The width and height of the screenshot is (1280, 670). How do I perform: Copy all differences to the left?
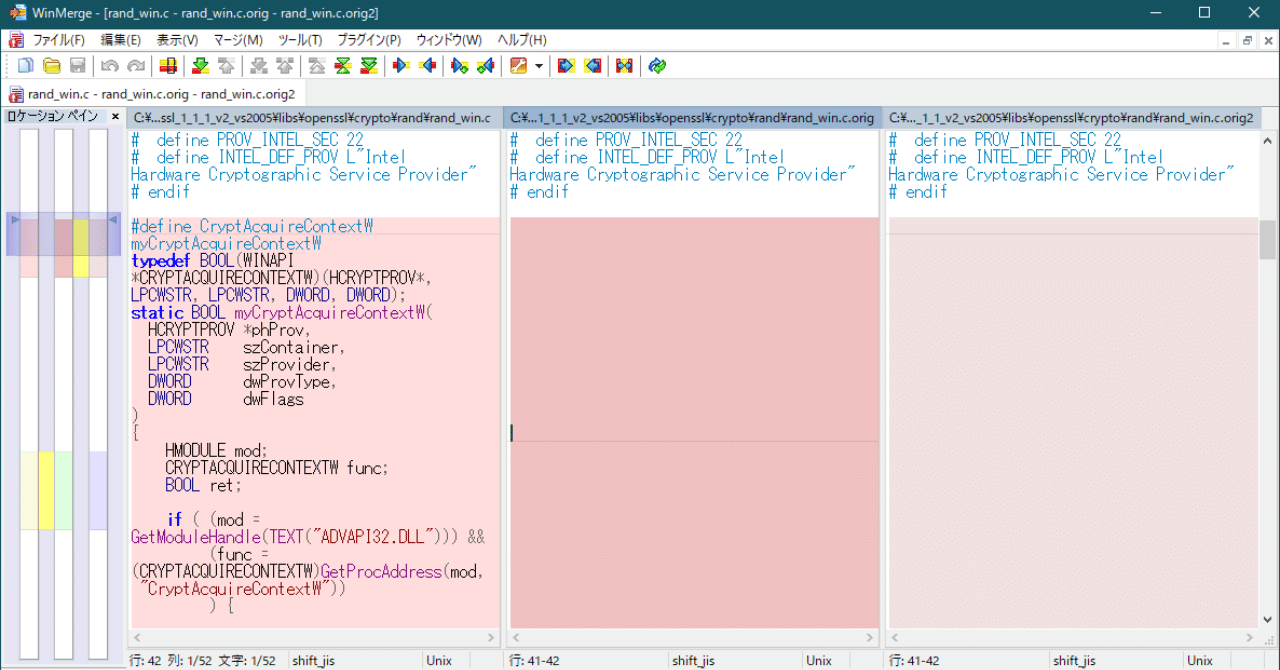click(x=592, y=66)
